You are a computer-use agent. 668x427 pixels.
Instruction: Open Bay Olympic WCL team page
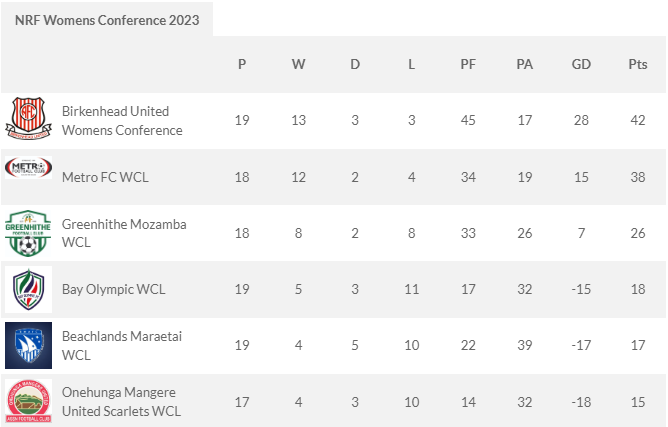(113, 289)
